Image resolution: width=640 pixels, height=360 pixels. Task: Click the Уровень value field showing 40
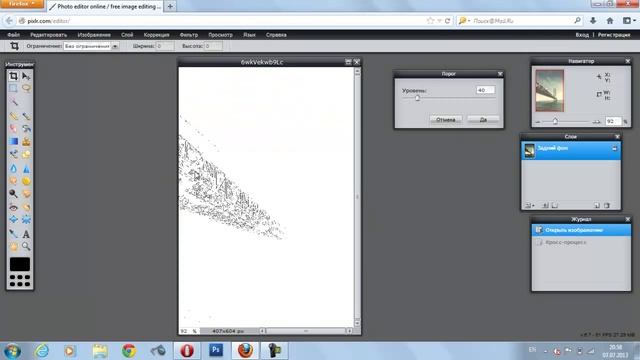click(485, 90)
